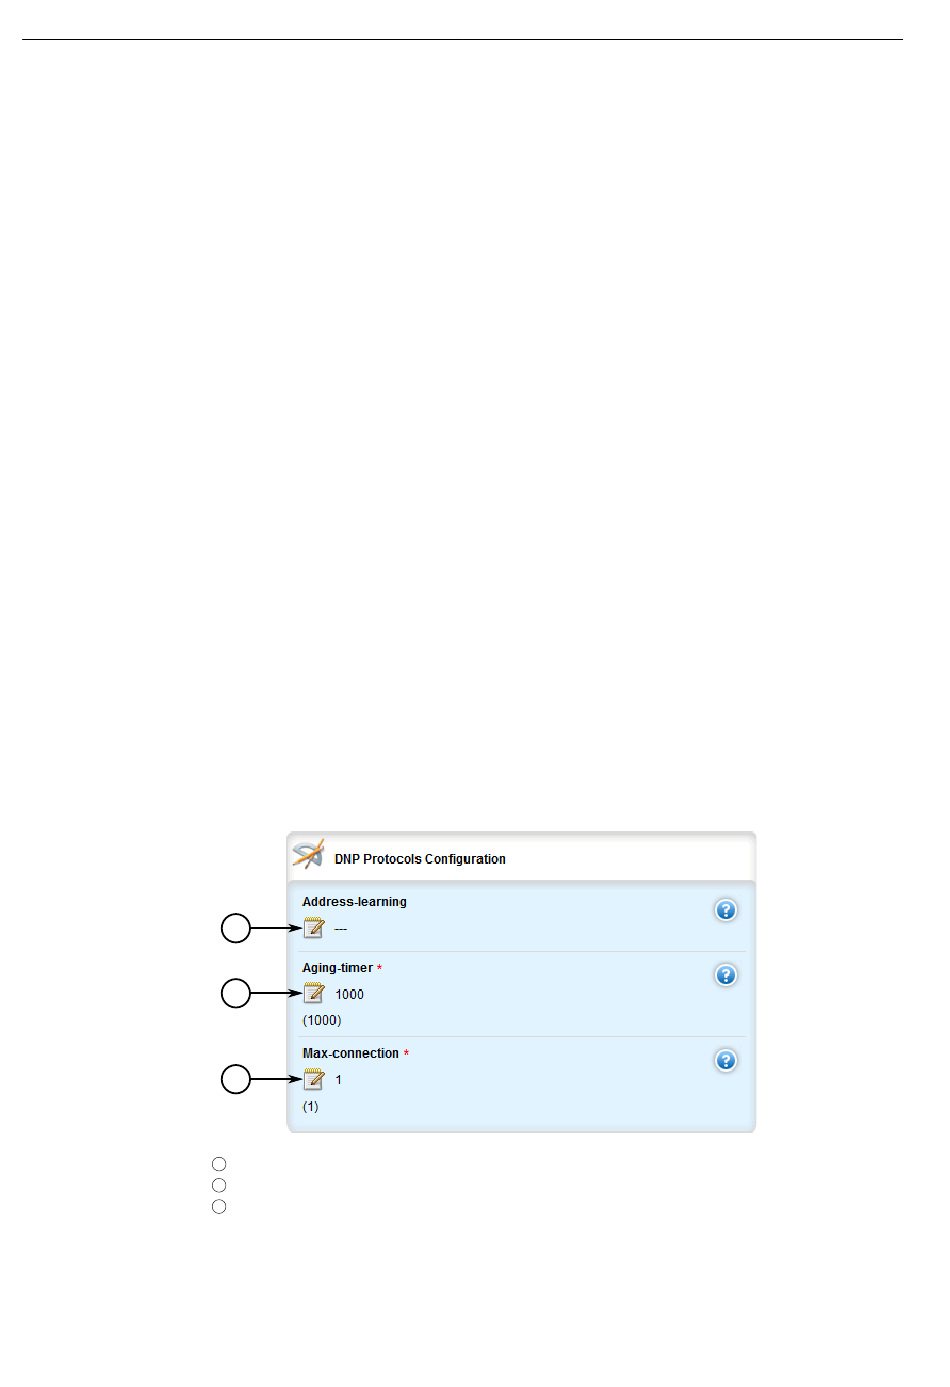Click the Address-learning edit notepad icon
The height and width of the screenshot is (1387, 950).
[x=313, y=928]
